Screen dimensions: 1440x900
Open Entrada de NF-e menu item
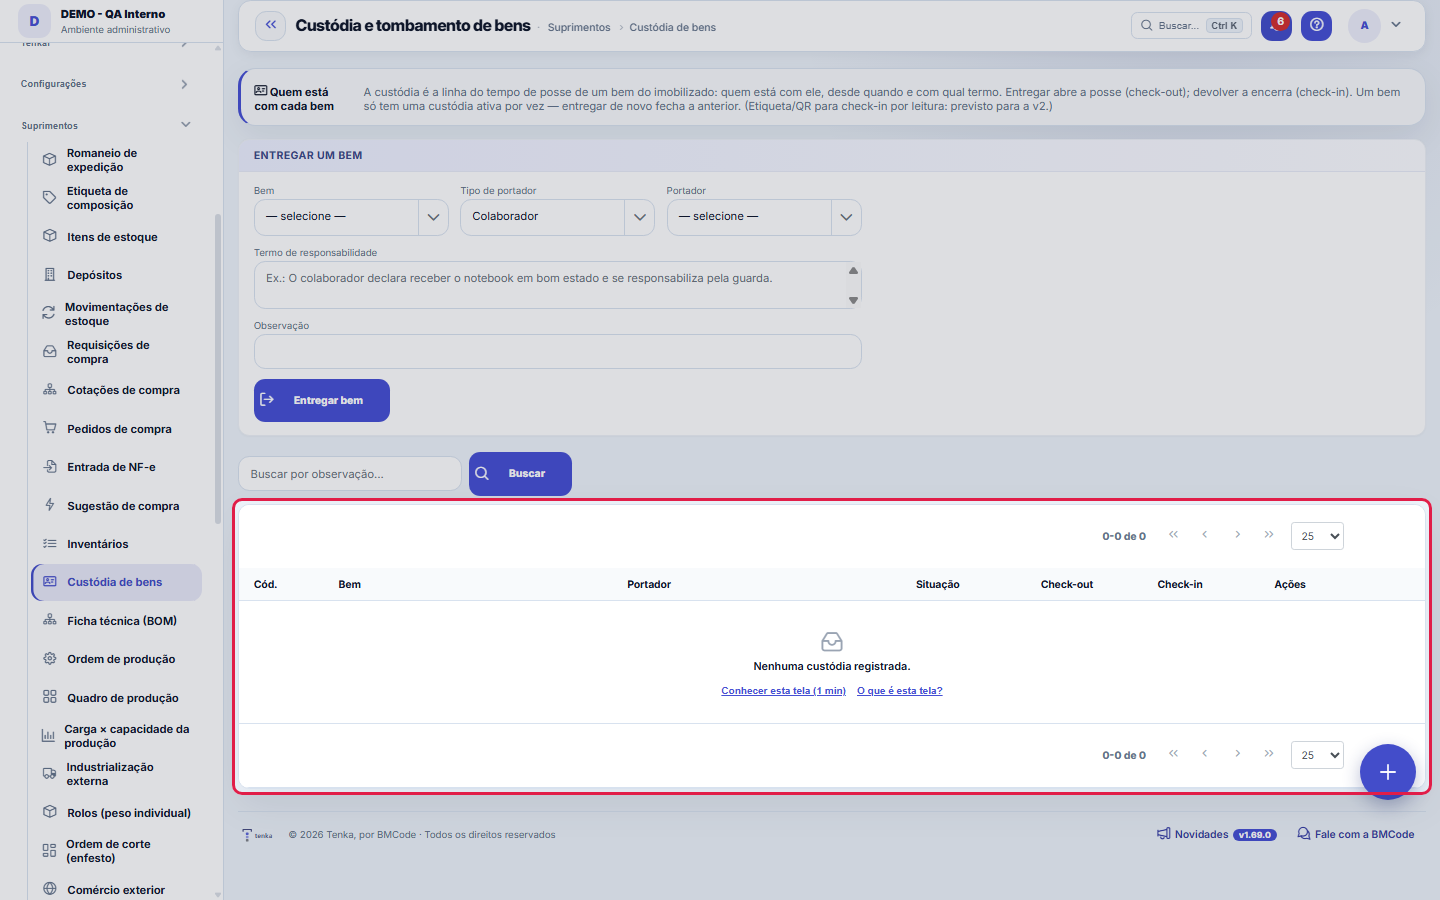click(116, 467)
